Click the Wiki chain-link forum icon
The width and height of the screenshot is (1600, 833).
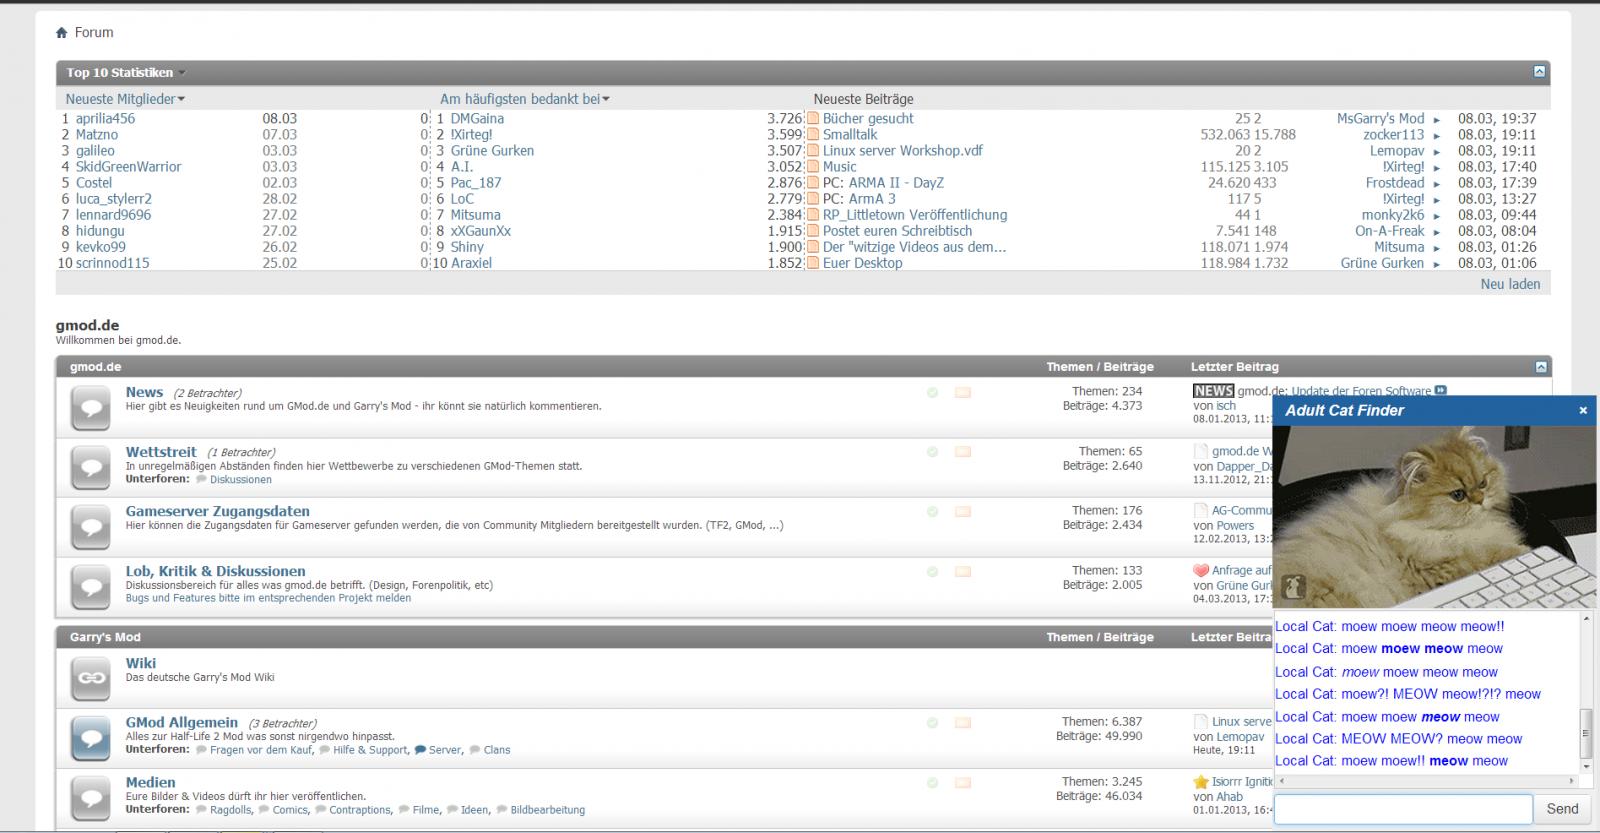[91, 678]
